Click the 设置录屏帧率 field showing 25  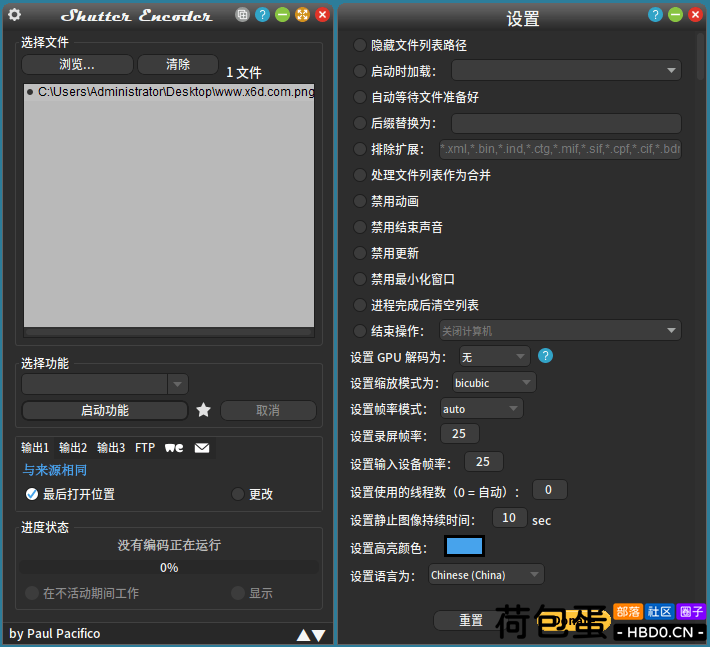pos(459,434)
